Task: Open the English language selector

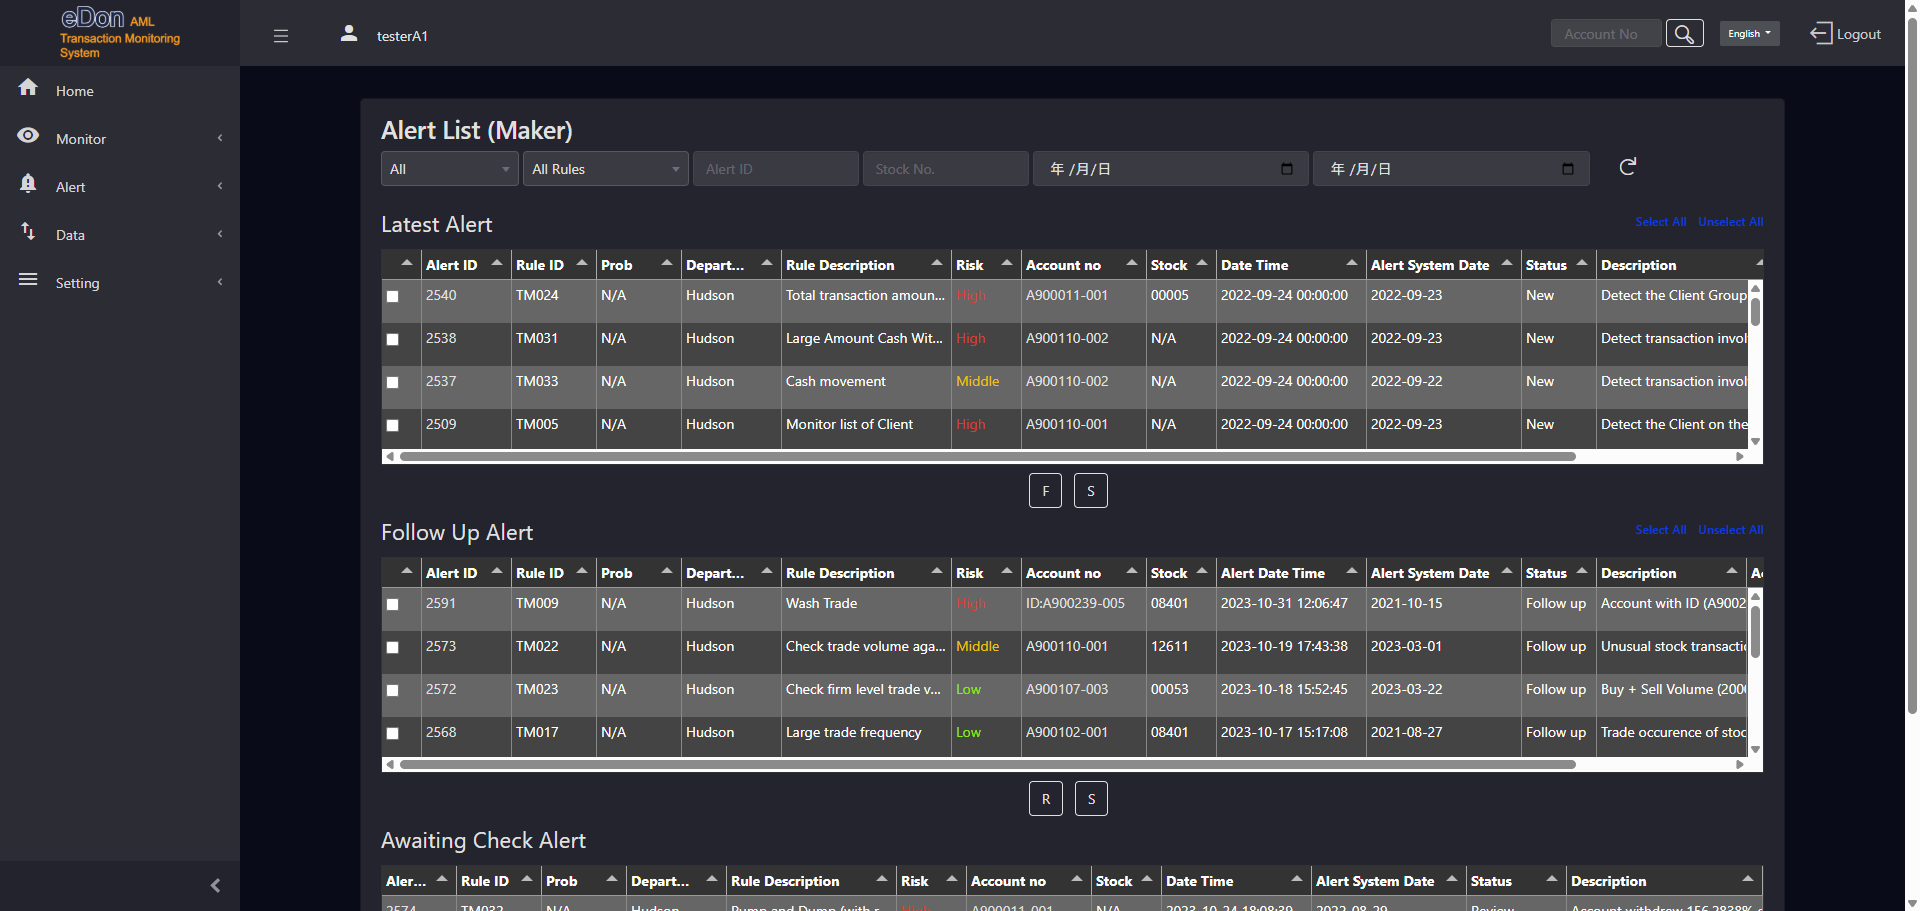Action: coord(1749,33)
